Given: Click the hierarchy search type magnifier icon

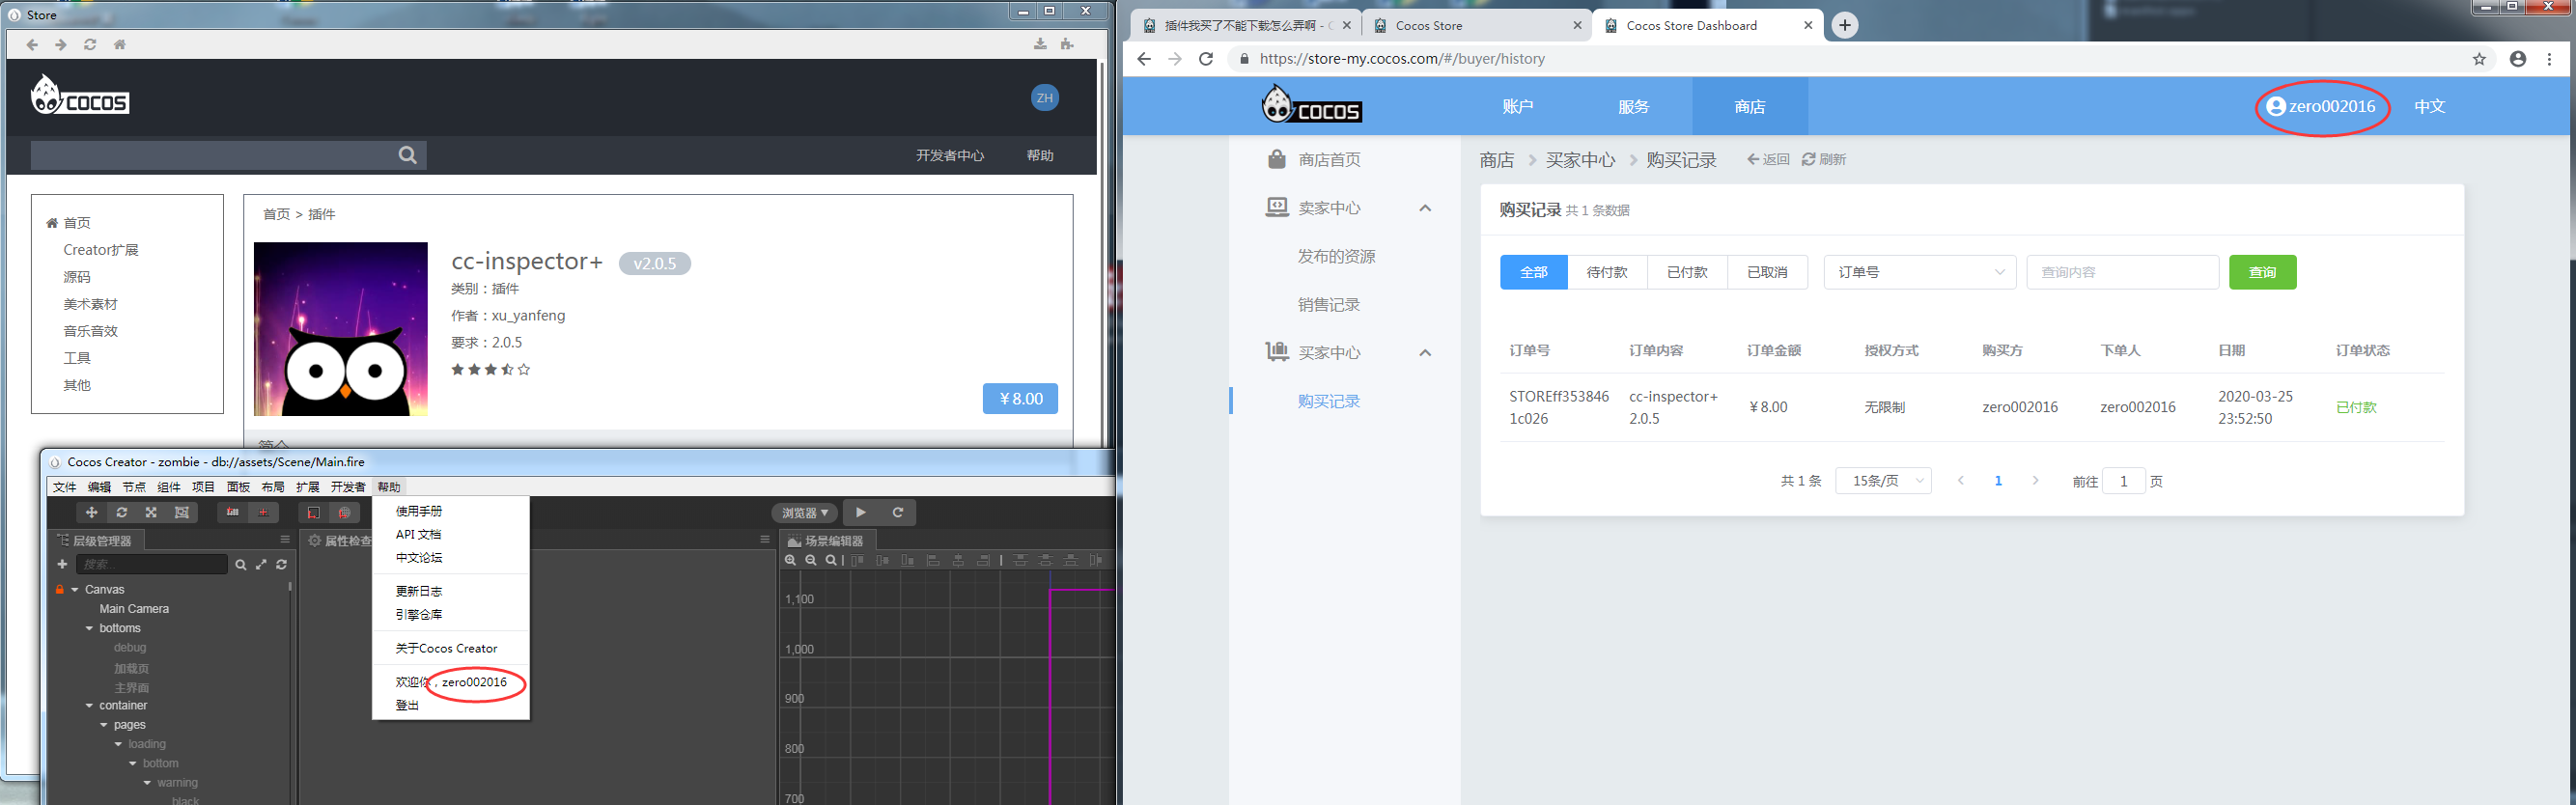Looking at the screenshot, I should click(x=240, y=564).
